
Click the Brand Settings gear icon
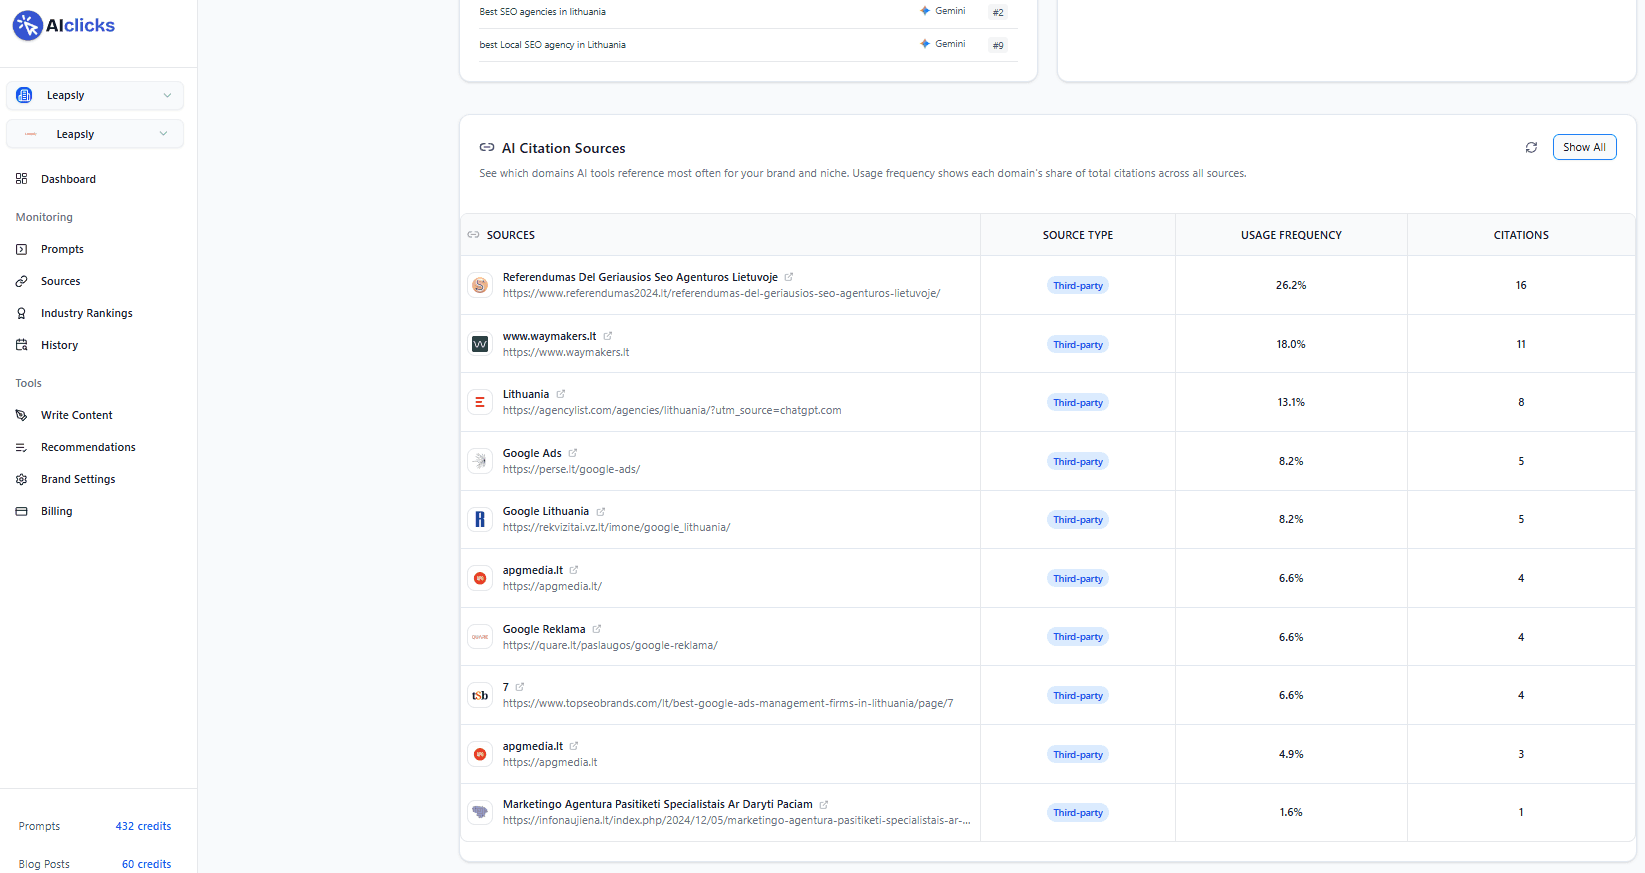coord(21,479)
